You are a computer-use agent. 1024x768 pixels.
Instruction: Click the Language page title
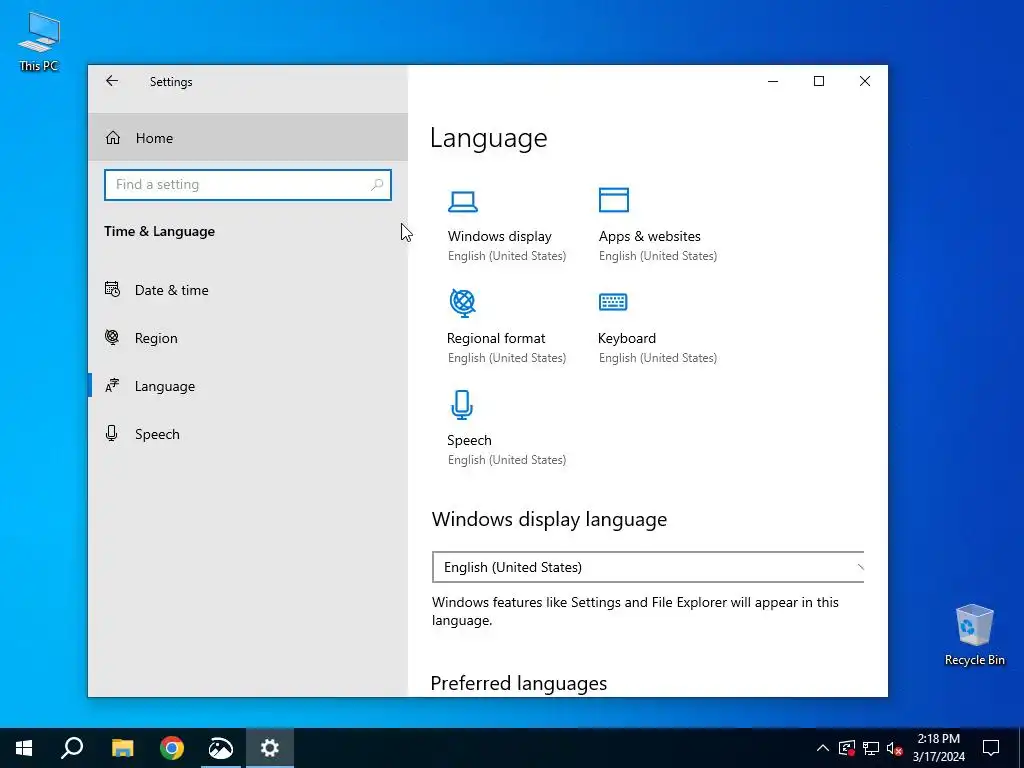coord(488,138)
